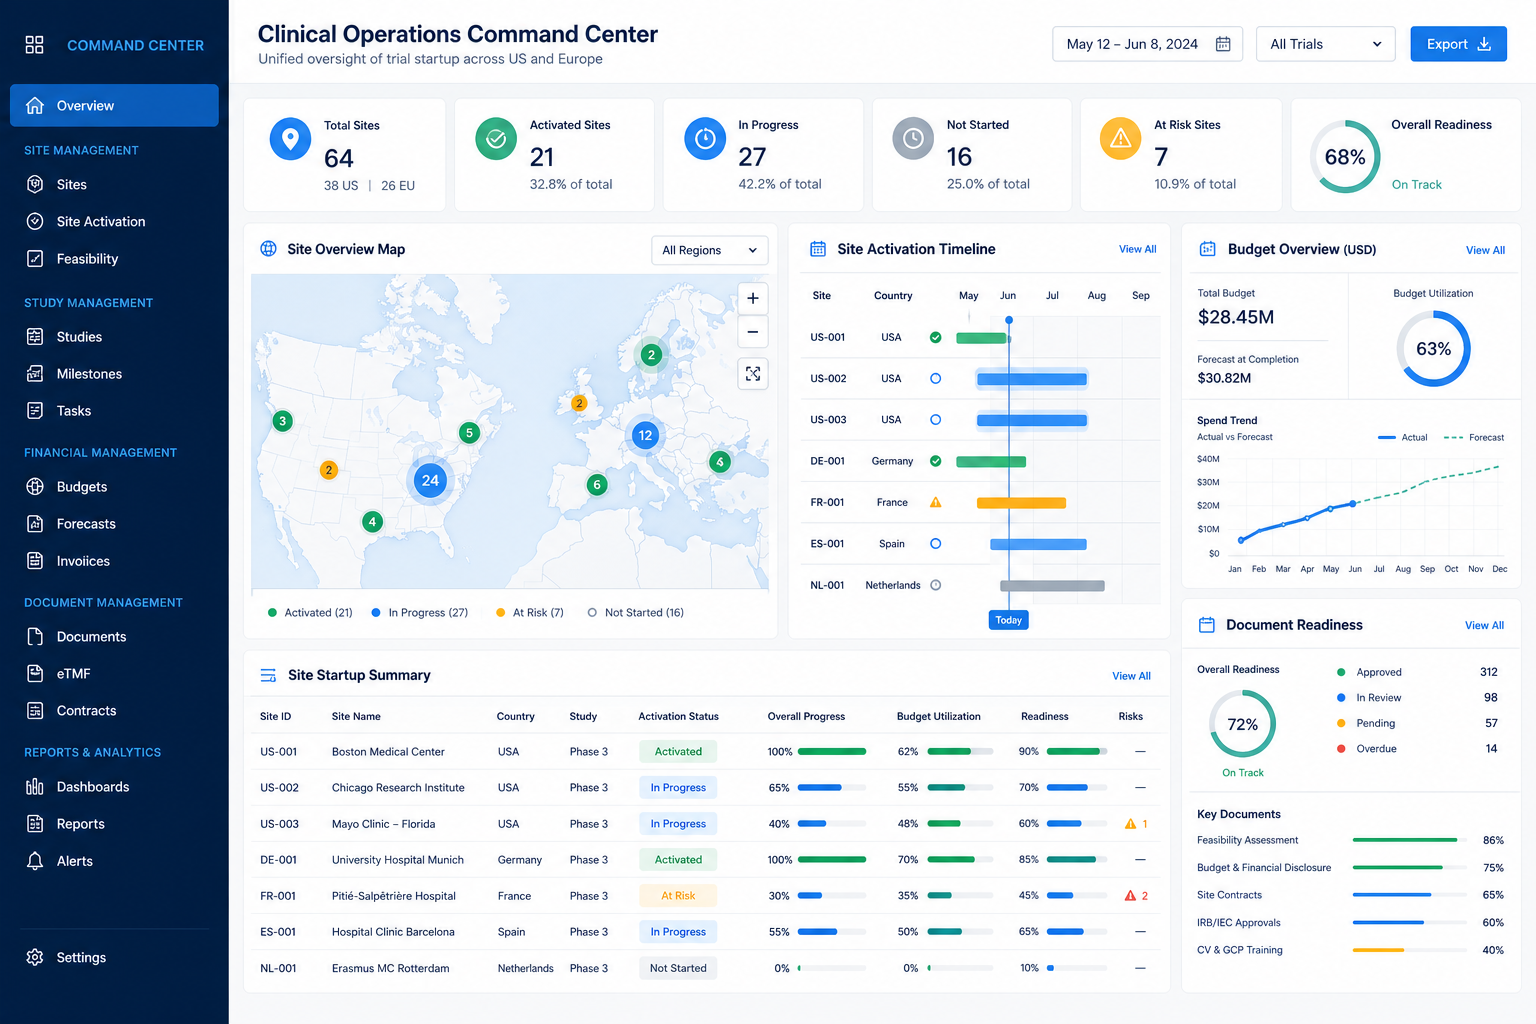Open the date range picker field

click(1147, 44)
